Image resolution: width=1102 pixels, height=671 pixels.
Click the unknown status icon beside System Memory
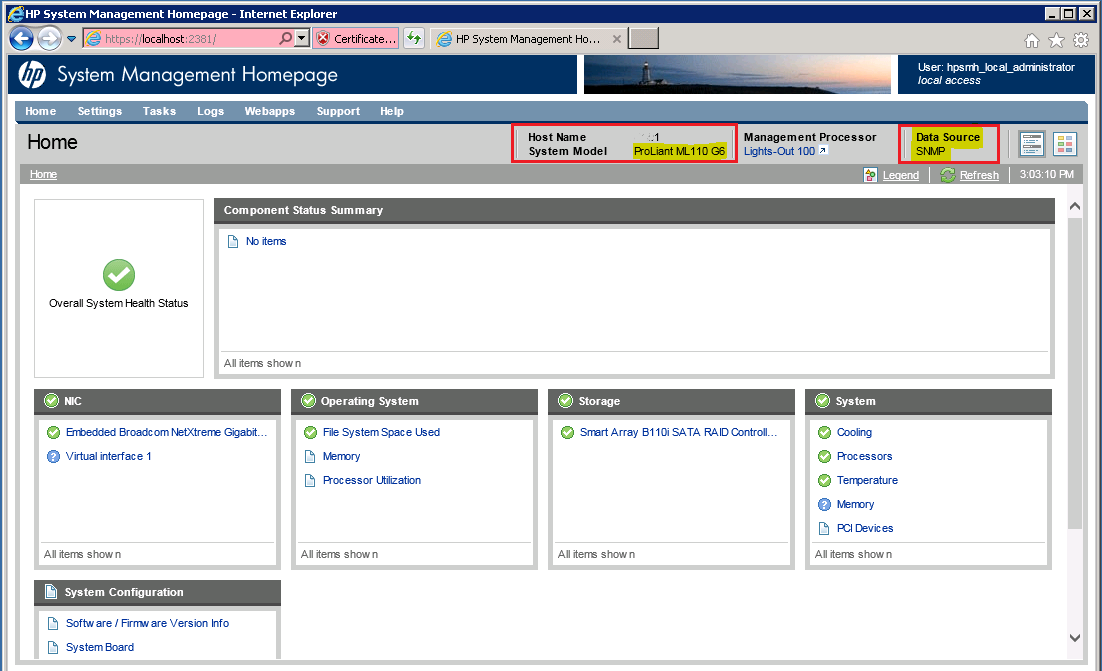click(824, 504)
